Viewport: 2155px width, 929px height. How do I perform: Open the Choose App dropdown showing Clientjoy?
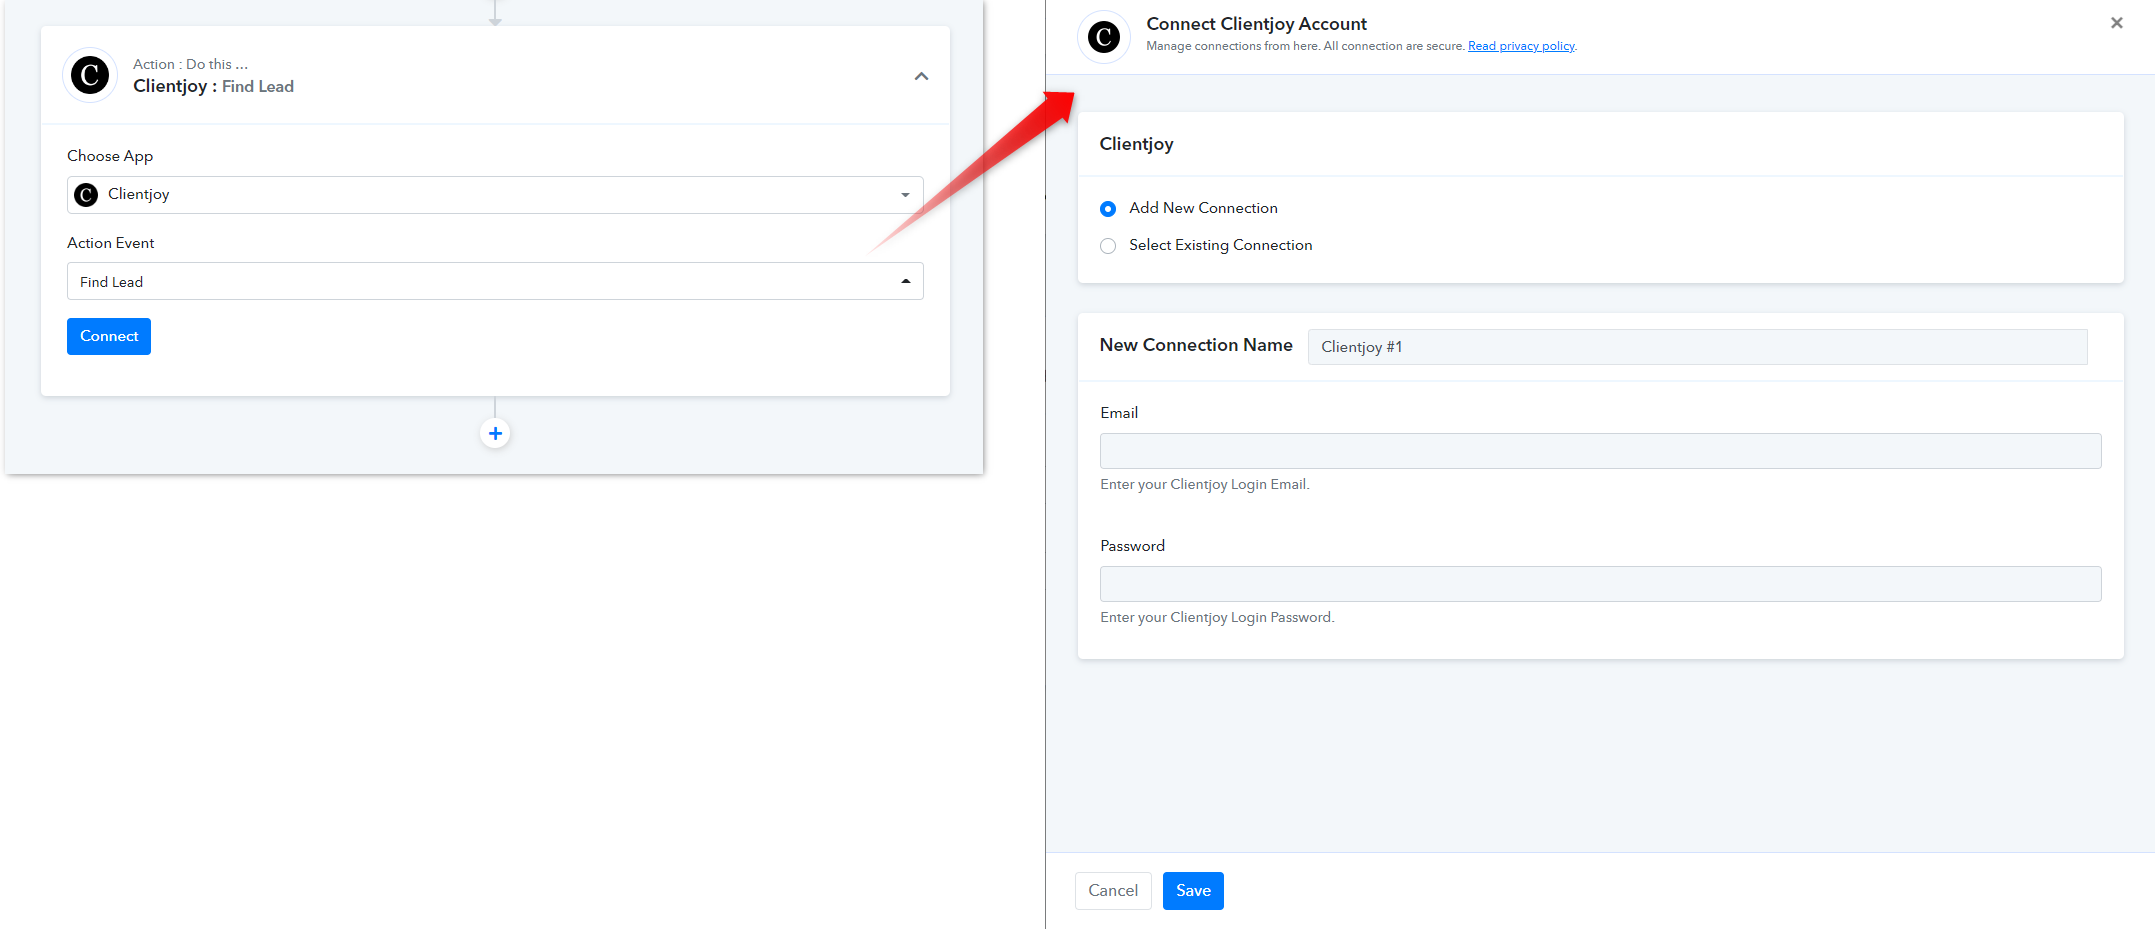click(x=495, y=195)
